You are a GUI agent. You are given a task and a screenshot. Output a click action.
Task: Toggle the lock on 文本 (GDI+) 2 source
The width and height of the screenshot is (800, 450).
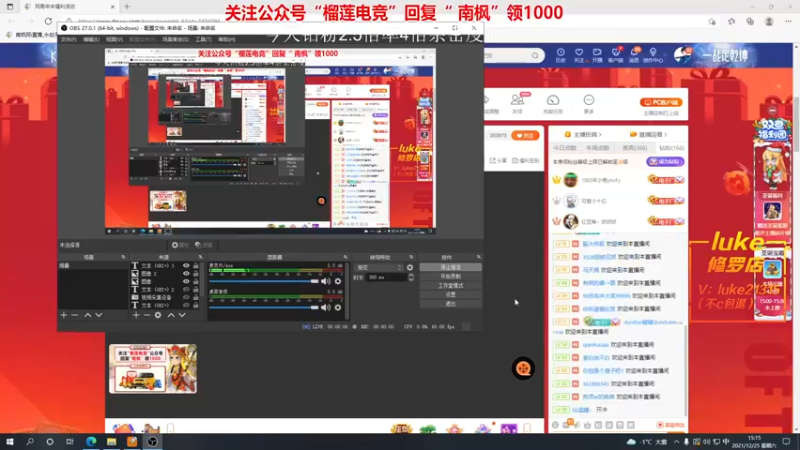(x=195, y=289)
